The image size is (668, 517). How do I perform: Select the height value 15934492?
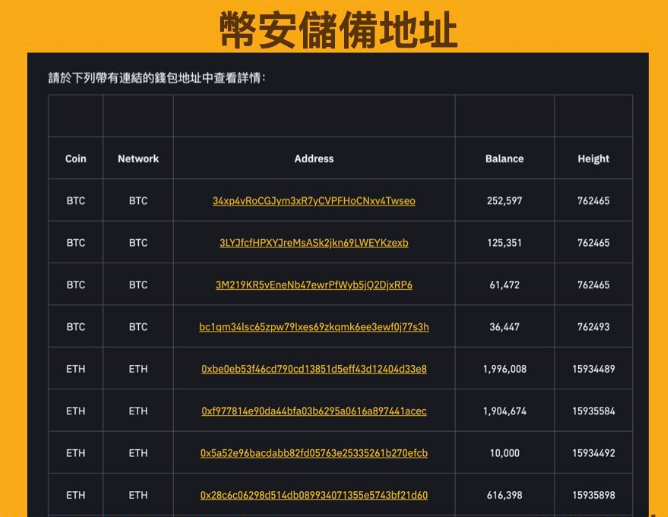point(593,453)
